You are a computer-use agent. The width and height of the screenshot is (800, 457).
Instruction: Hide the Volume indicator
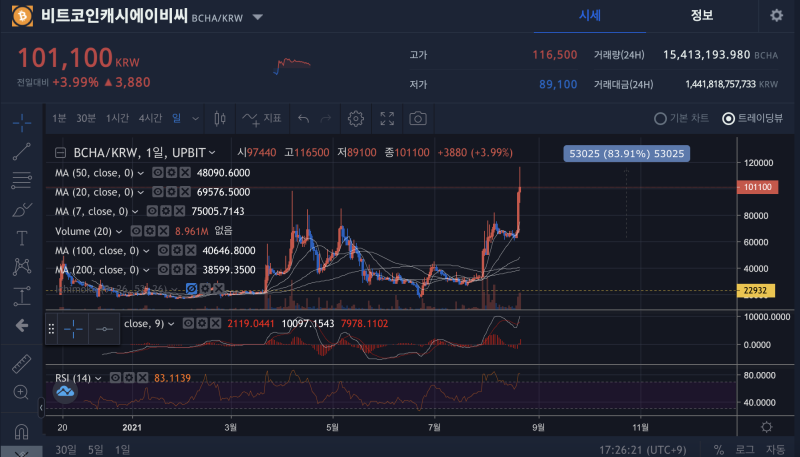[x=136, y=231]
